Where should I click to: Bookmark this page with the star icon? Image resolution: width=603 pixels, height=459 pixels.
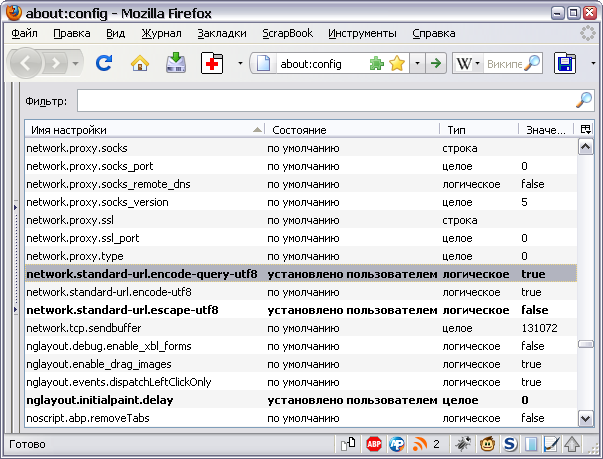397,63
